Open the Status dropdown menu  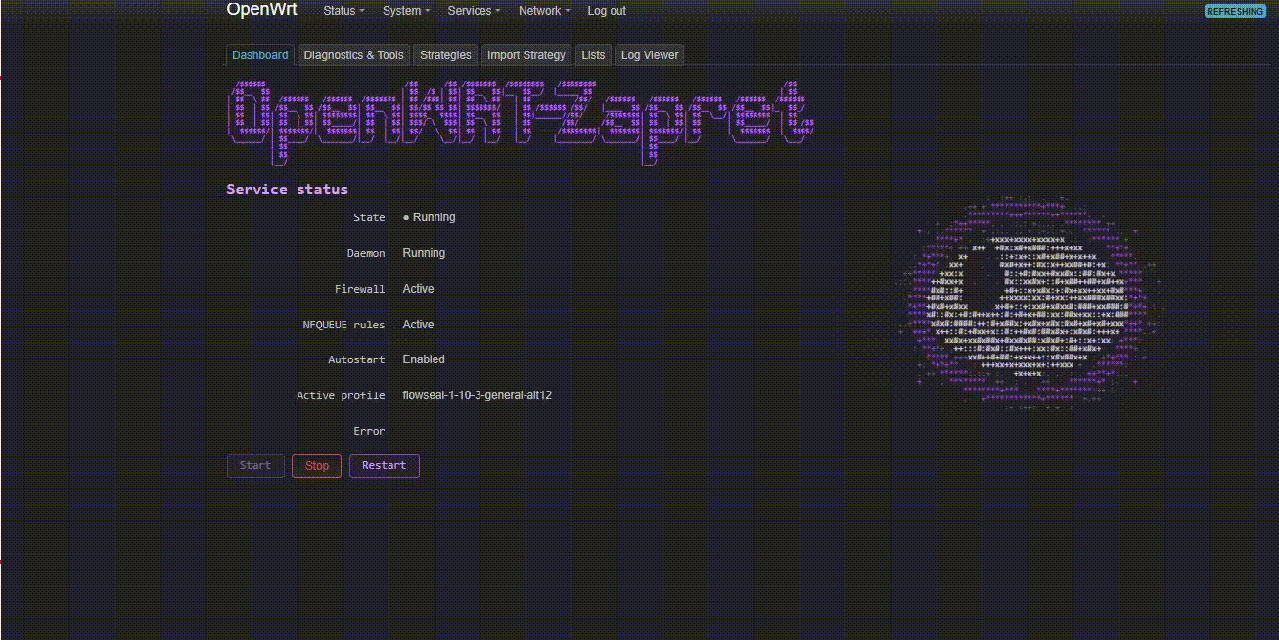(x=344, y=11)
